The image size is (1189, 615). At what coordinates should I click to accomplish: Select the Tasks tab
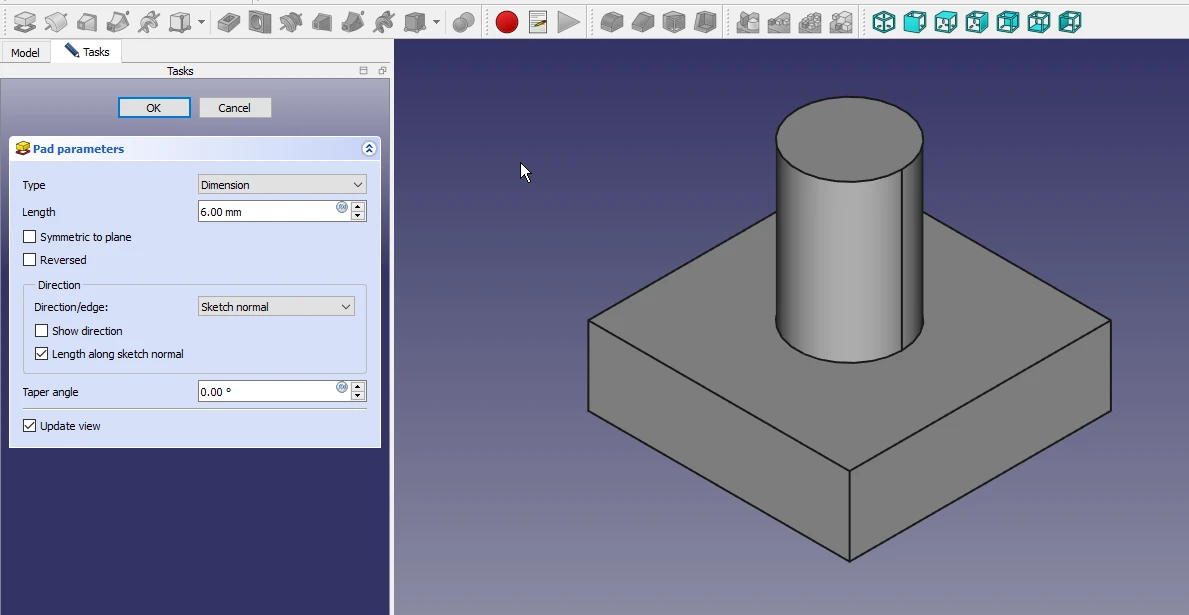pos(87,52)
